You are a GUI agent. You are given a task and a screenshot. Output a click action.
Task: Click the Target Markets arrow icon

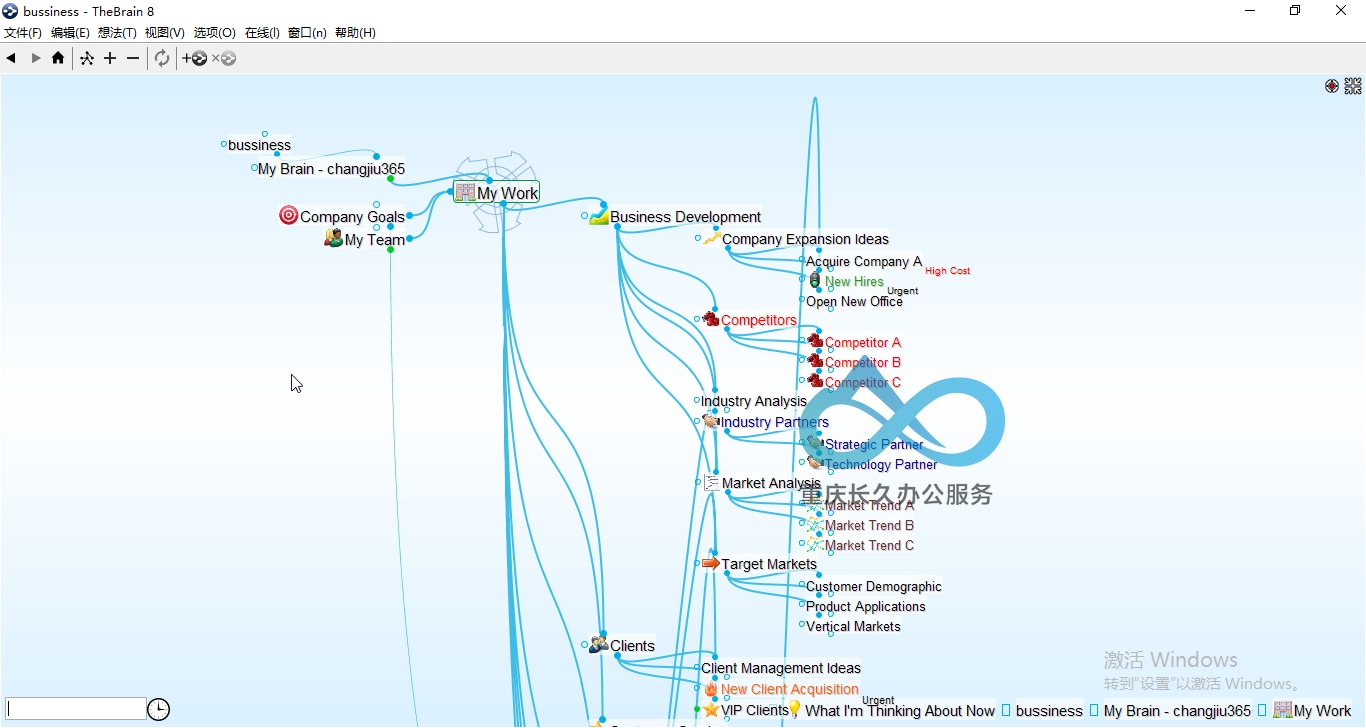(711, 563)
